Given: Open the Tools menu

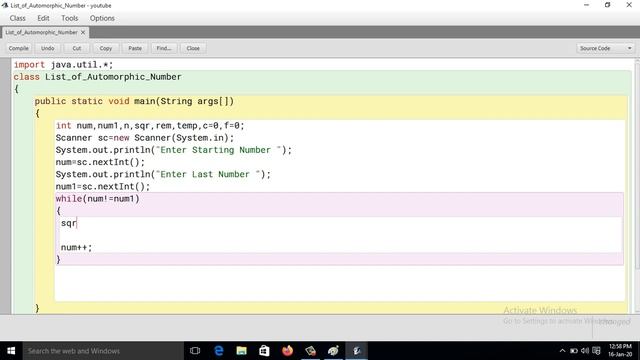Looking at the screenshot, I should coord(69,18).
